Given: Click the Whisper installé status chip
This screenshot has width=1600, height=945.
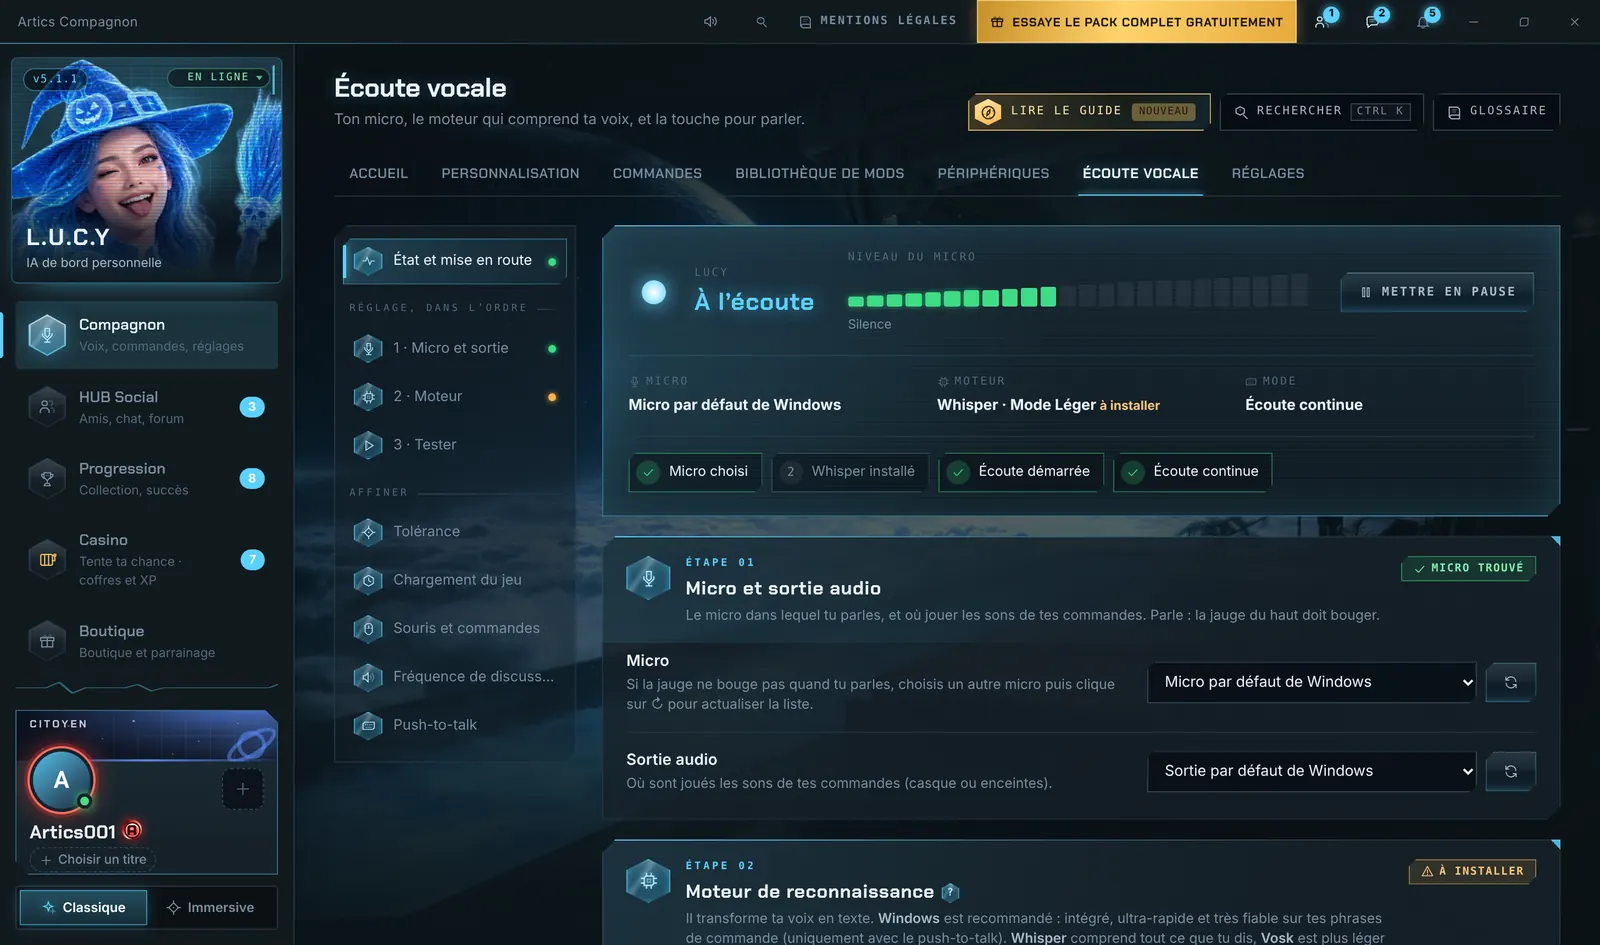Looking at the screenshot, I should tap(850, 472).
